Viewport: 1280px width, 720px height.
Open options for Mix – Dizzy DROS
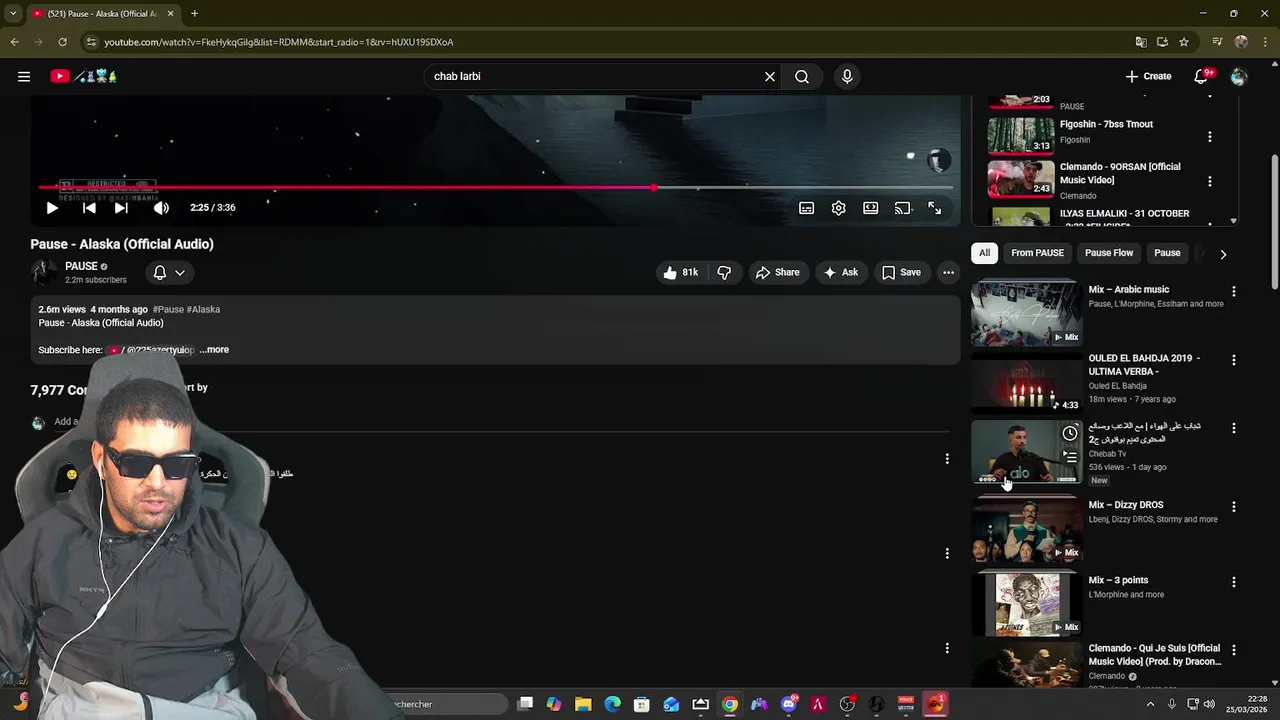[1234, 507]
